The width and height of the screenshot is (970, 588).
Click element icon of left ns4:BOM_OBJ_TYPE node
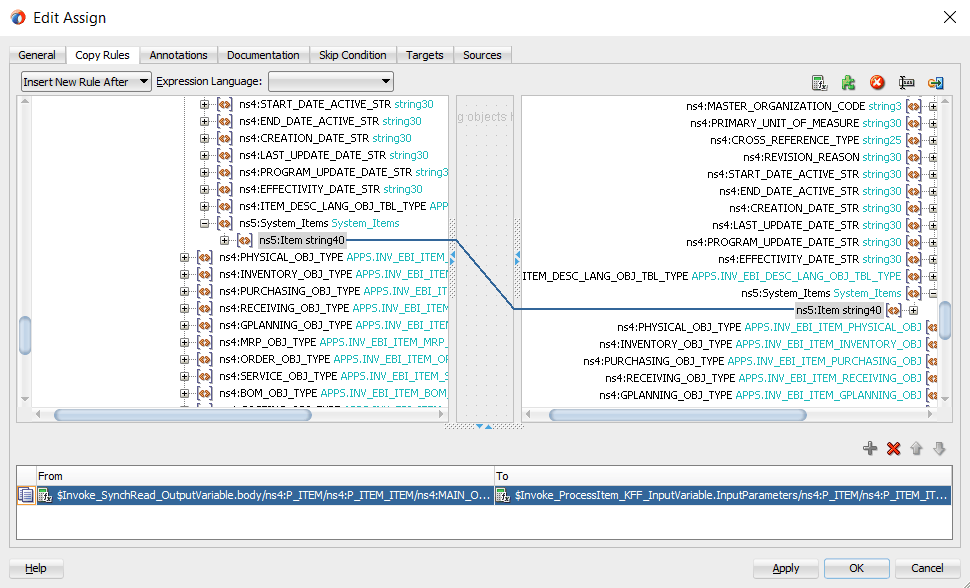205,394
